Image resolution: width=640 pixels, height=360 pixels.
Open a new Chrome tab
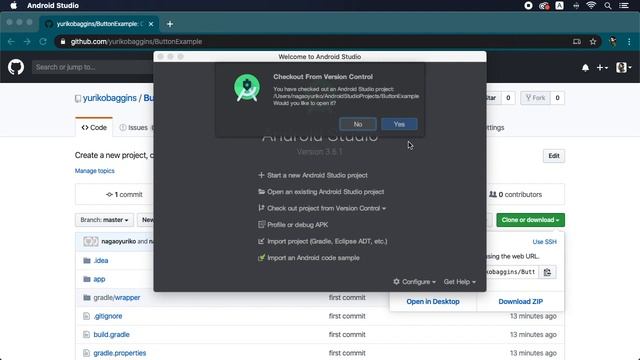[x=170, y=24]
